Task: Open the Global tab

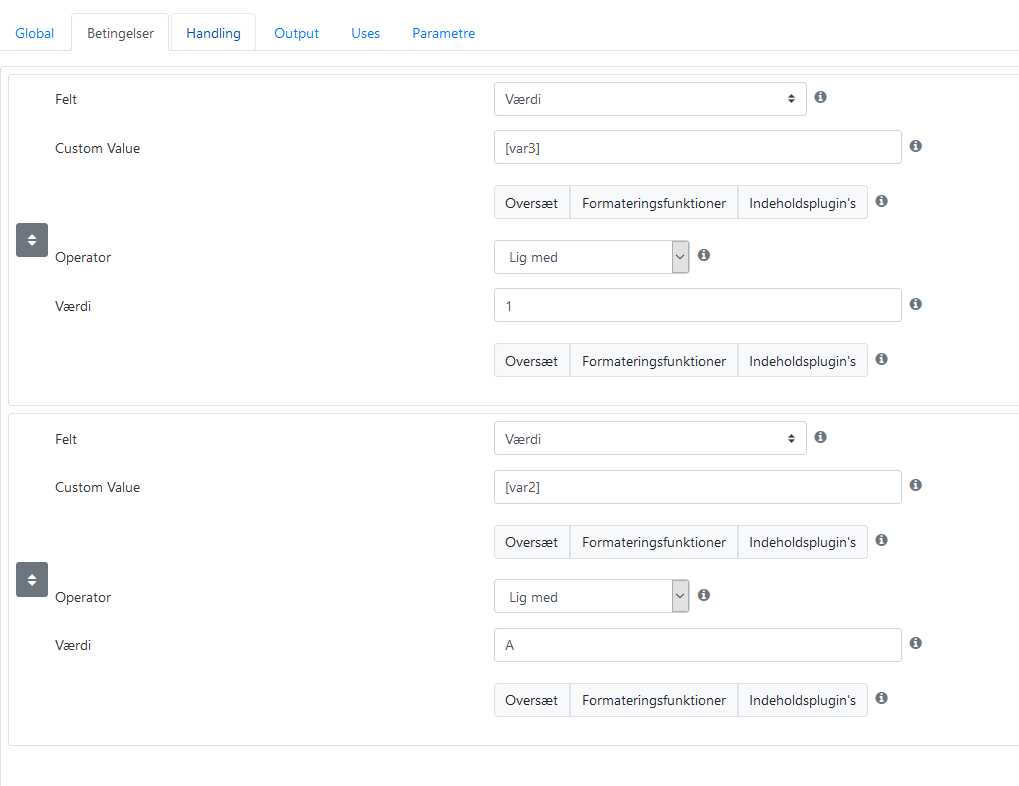Action: click(x=34, y=33)
